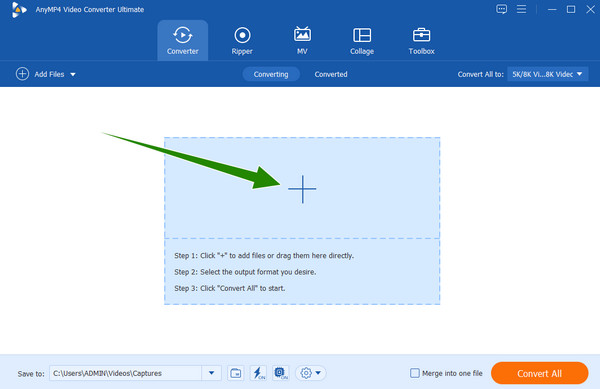Open the hamburger menu
This screenshot has height=389, width=600.
click(521, 9)
